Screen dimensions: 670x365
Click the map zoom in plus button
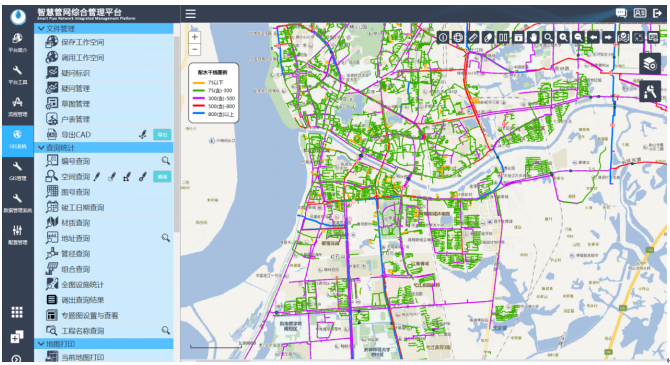[194, 37]
